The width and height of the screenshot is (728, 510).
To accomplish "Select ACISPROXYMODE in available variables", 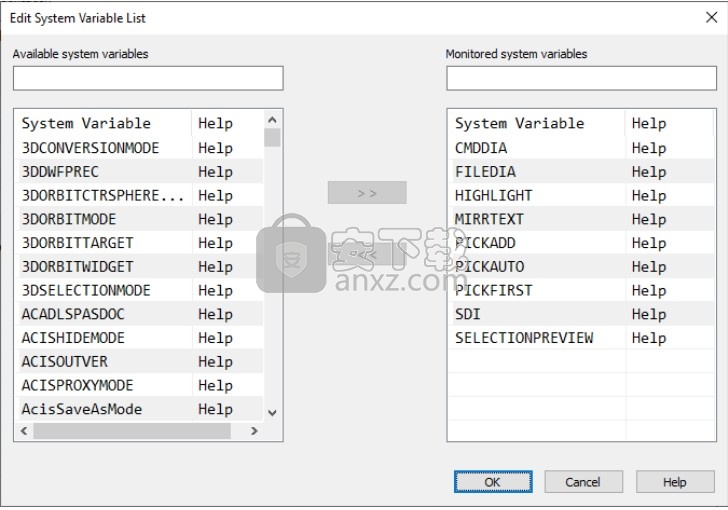I will click(x=78, y=385).
